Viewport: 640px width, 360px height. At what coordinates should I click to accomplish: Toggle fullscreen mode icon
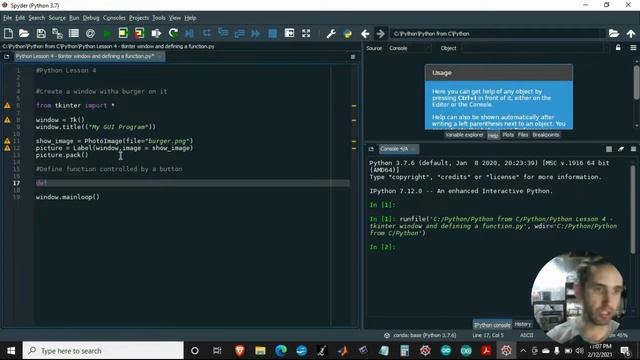pos(306,33)
